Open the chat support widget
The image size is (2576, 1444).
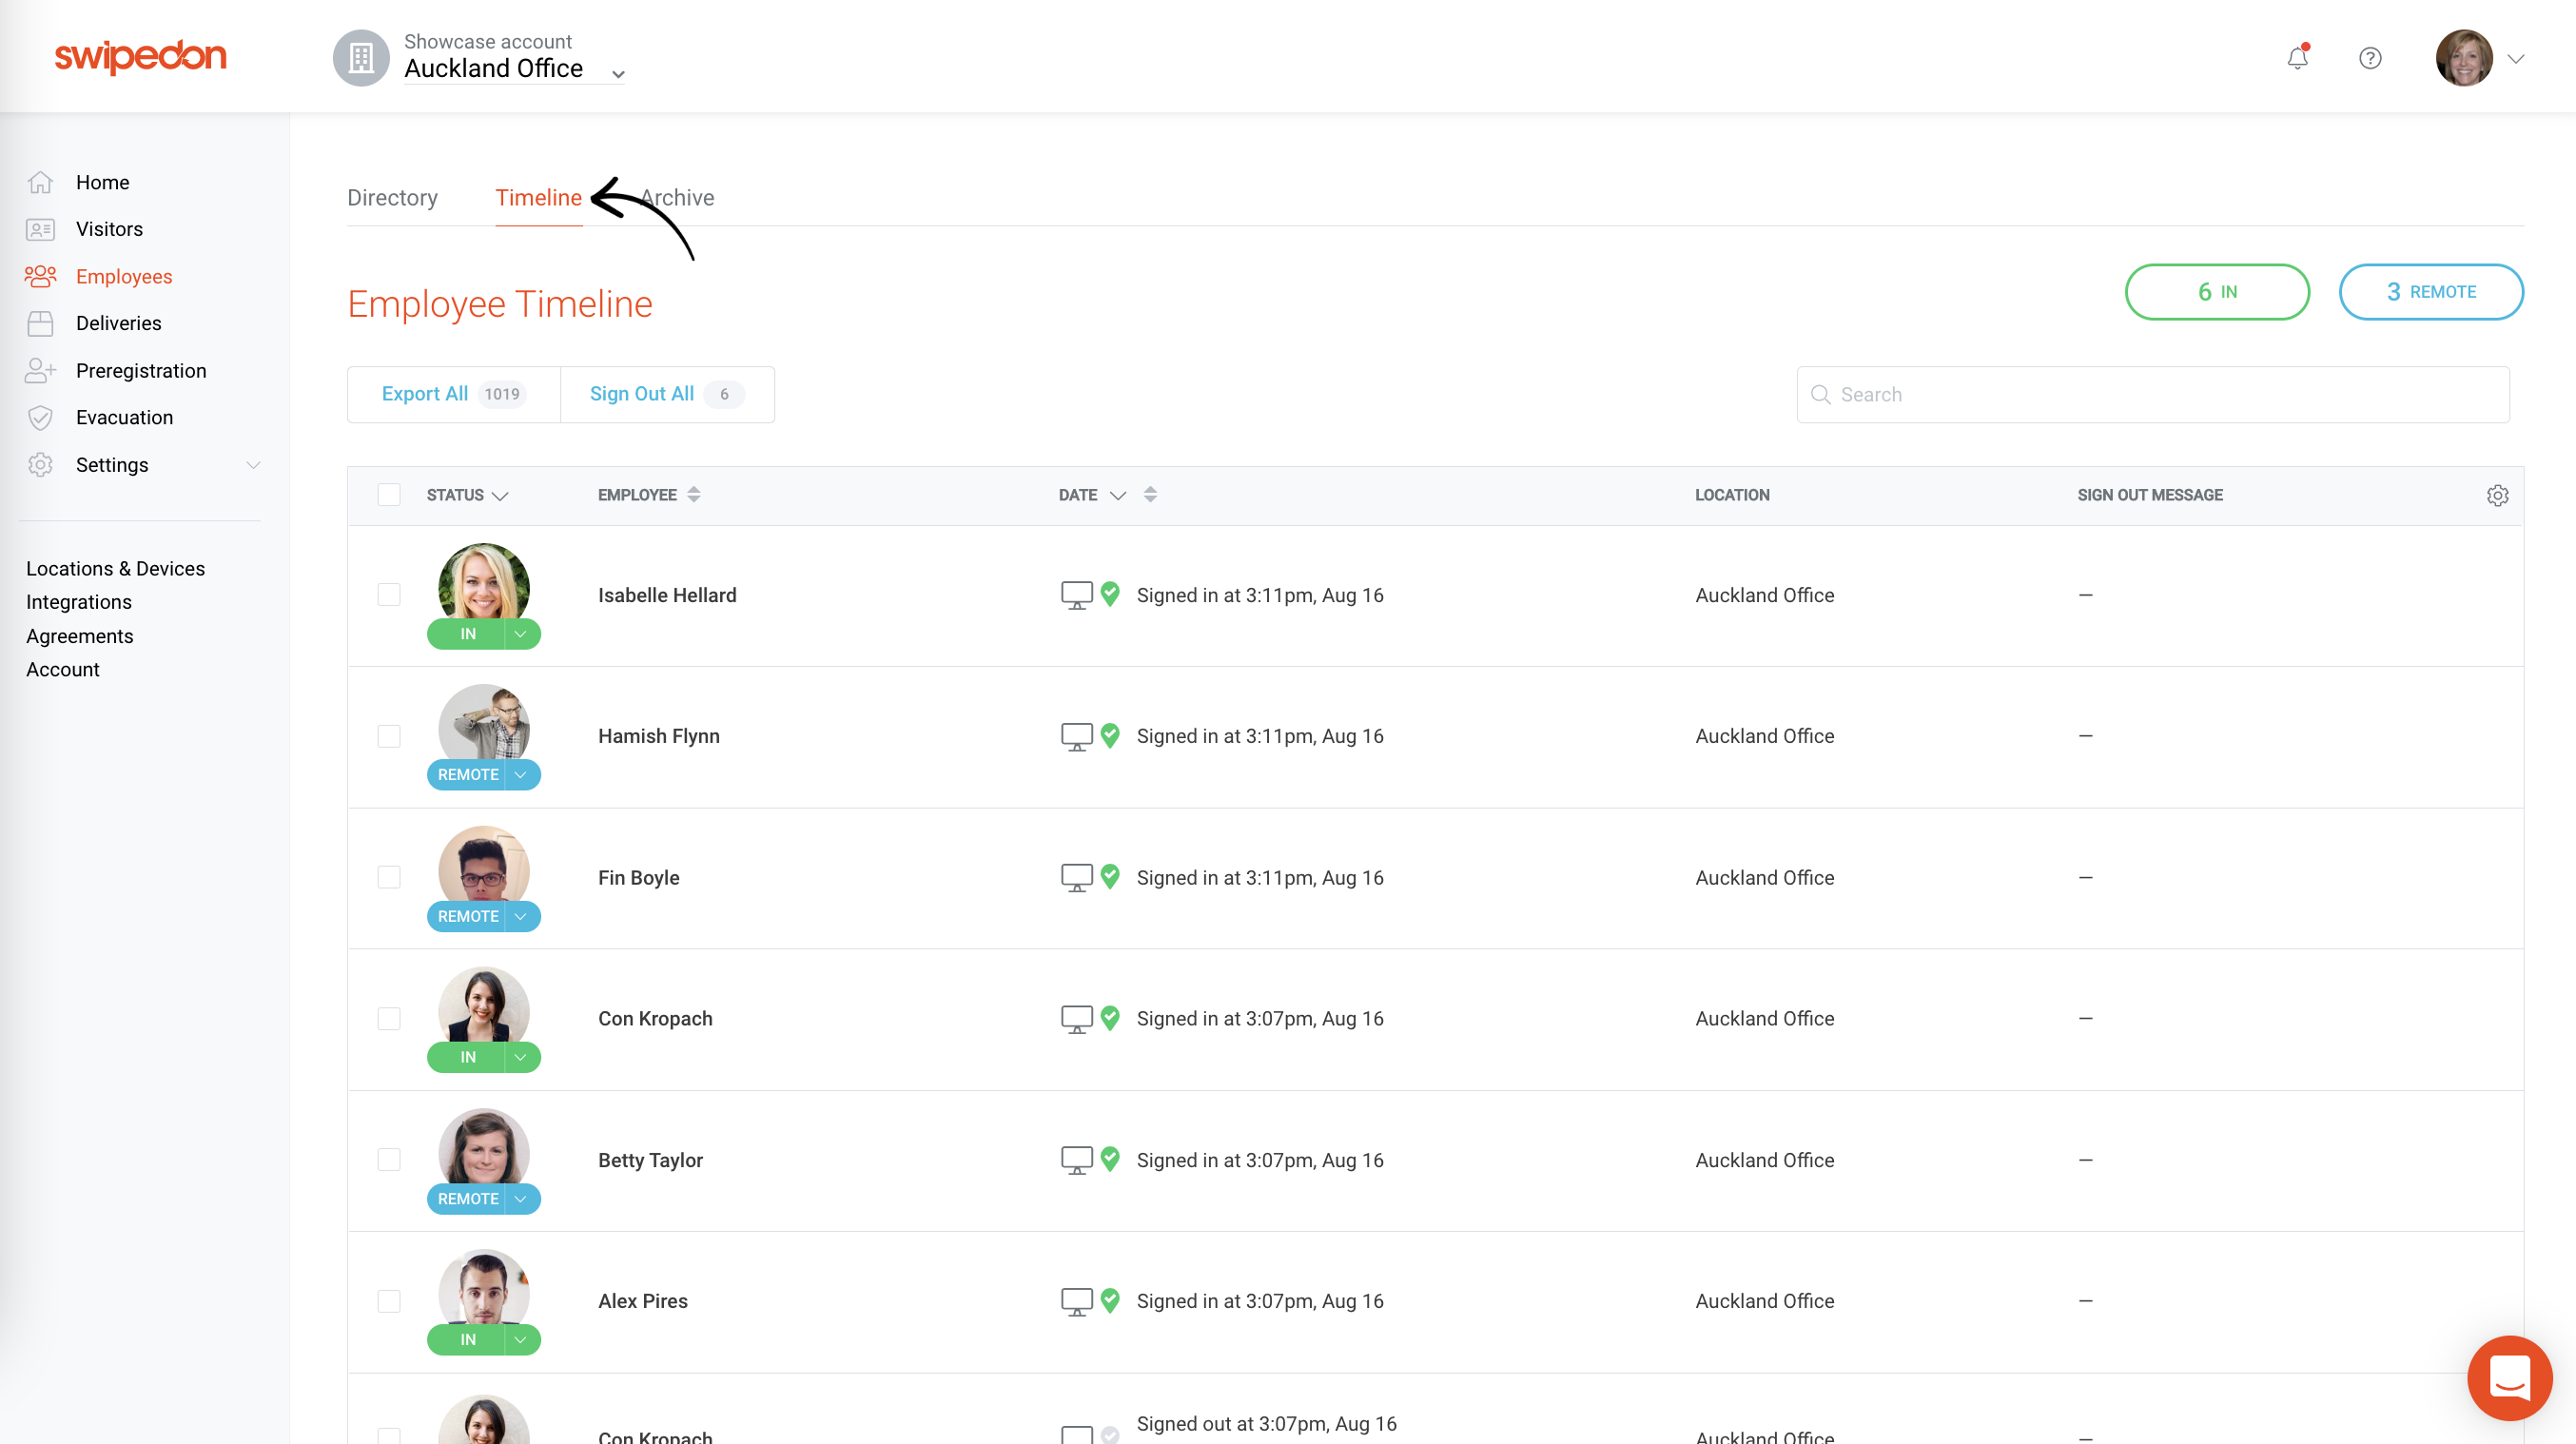point(2509,1378)
